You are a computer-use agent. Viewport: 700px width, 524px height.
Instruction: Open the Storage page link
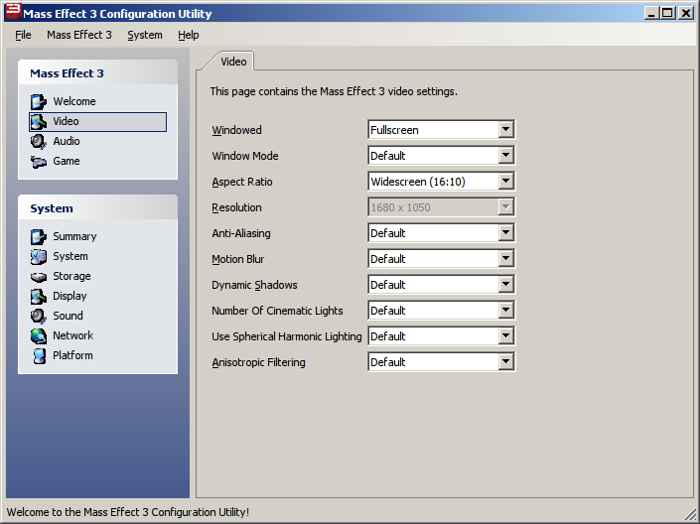pyautogui.click(x=71, y=276)
